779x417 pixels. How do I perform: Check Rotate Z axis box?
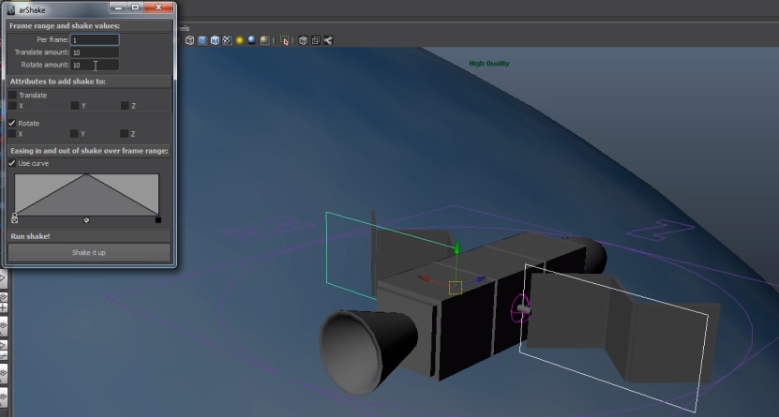(124, 134)
